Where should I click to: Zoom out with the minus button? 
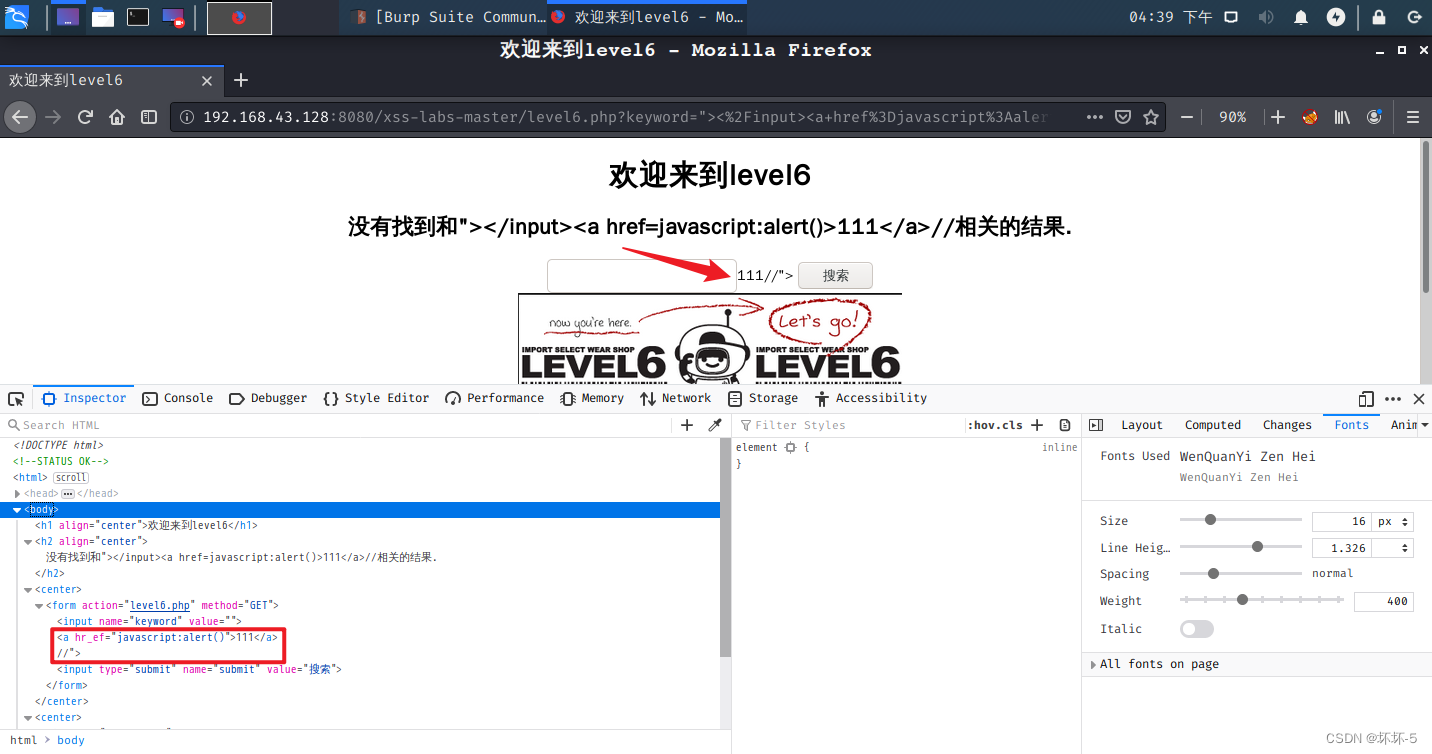1187,117
